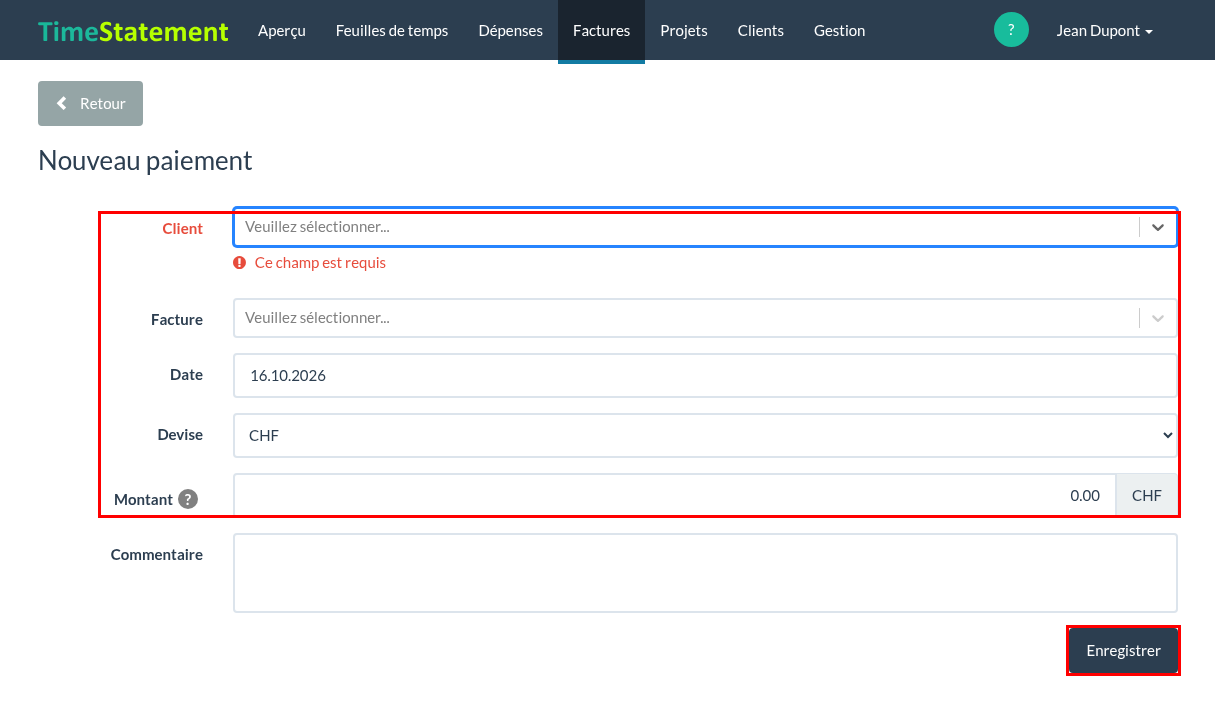Focus the Date input field
Screen dimensions: 1215x703
[705, 376]
